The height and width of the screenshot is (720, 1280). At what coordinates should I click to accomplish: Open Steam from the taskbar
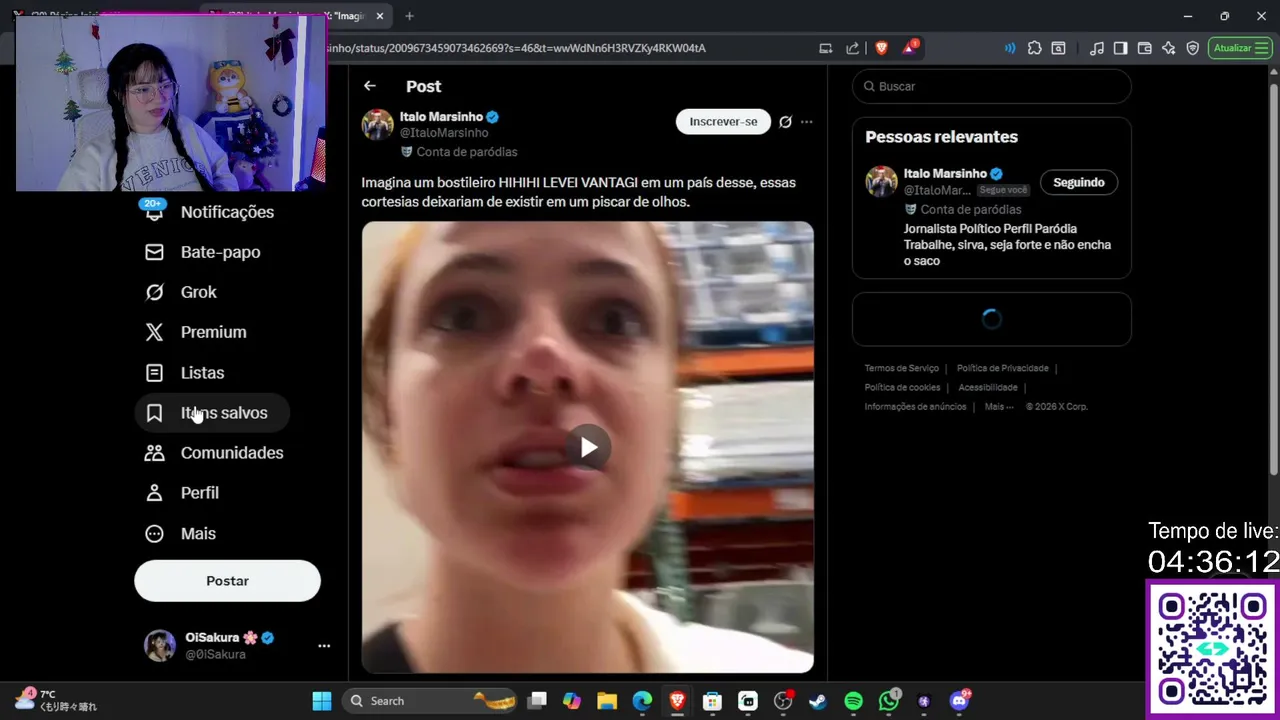point(818,701)
